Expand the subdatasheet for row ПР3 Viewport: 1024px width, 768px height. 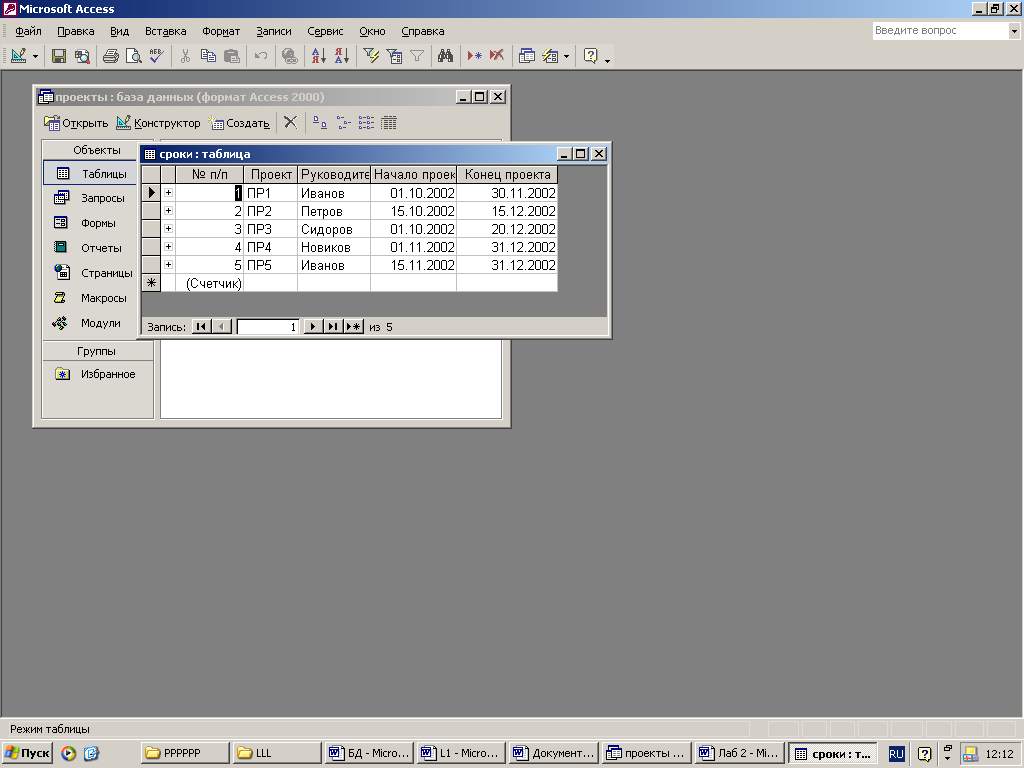(168, 229)
